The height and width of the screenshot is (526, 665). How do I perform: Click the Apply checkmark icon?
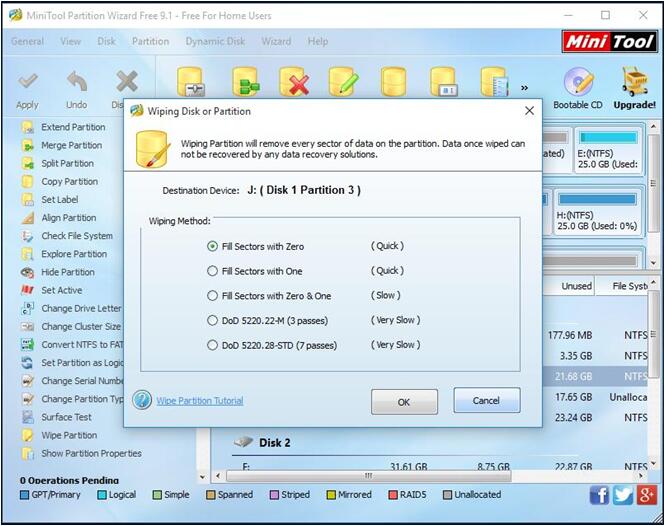(27, 81)
